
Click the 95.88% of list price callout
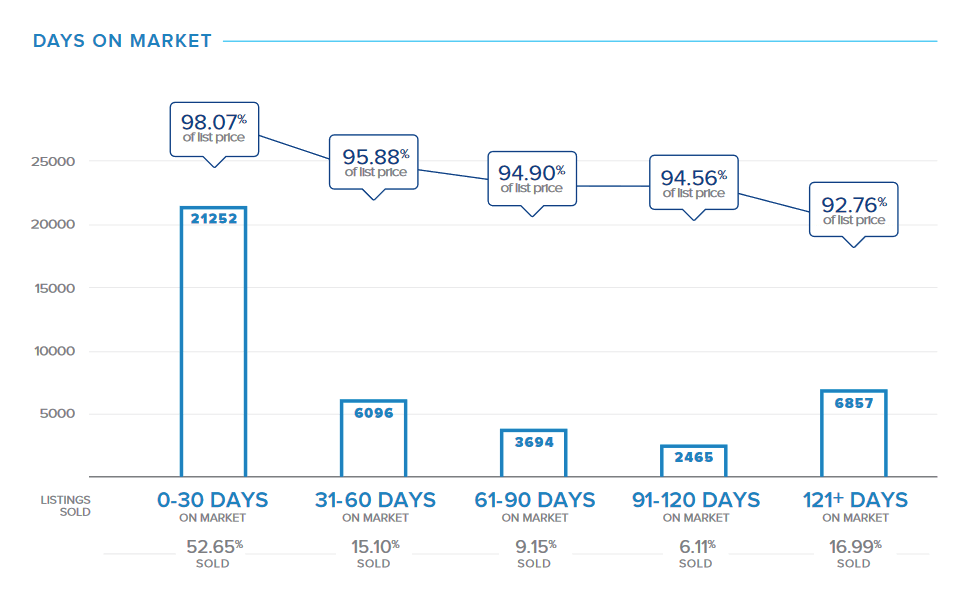375,161
